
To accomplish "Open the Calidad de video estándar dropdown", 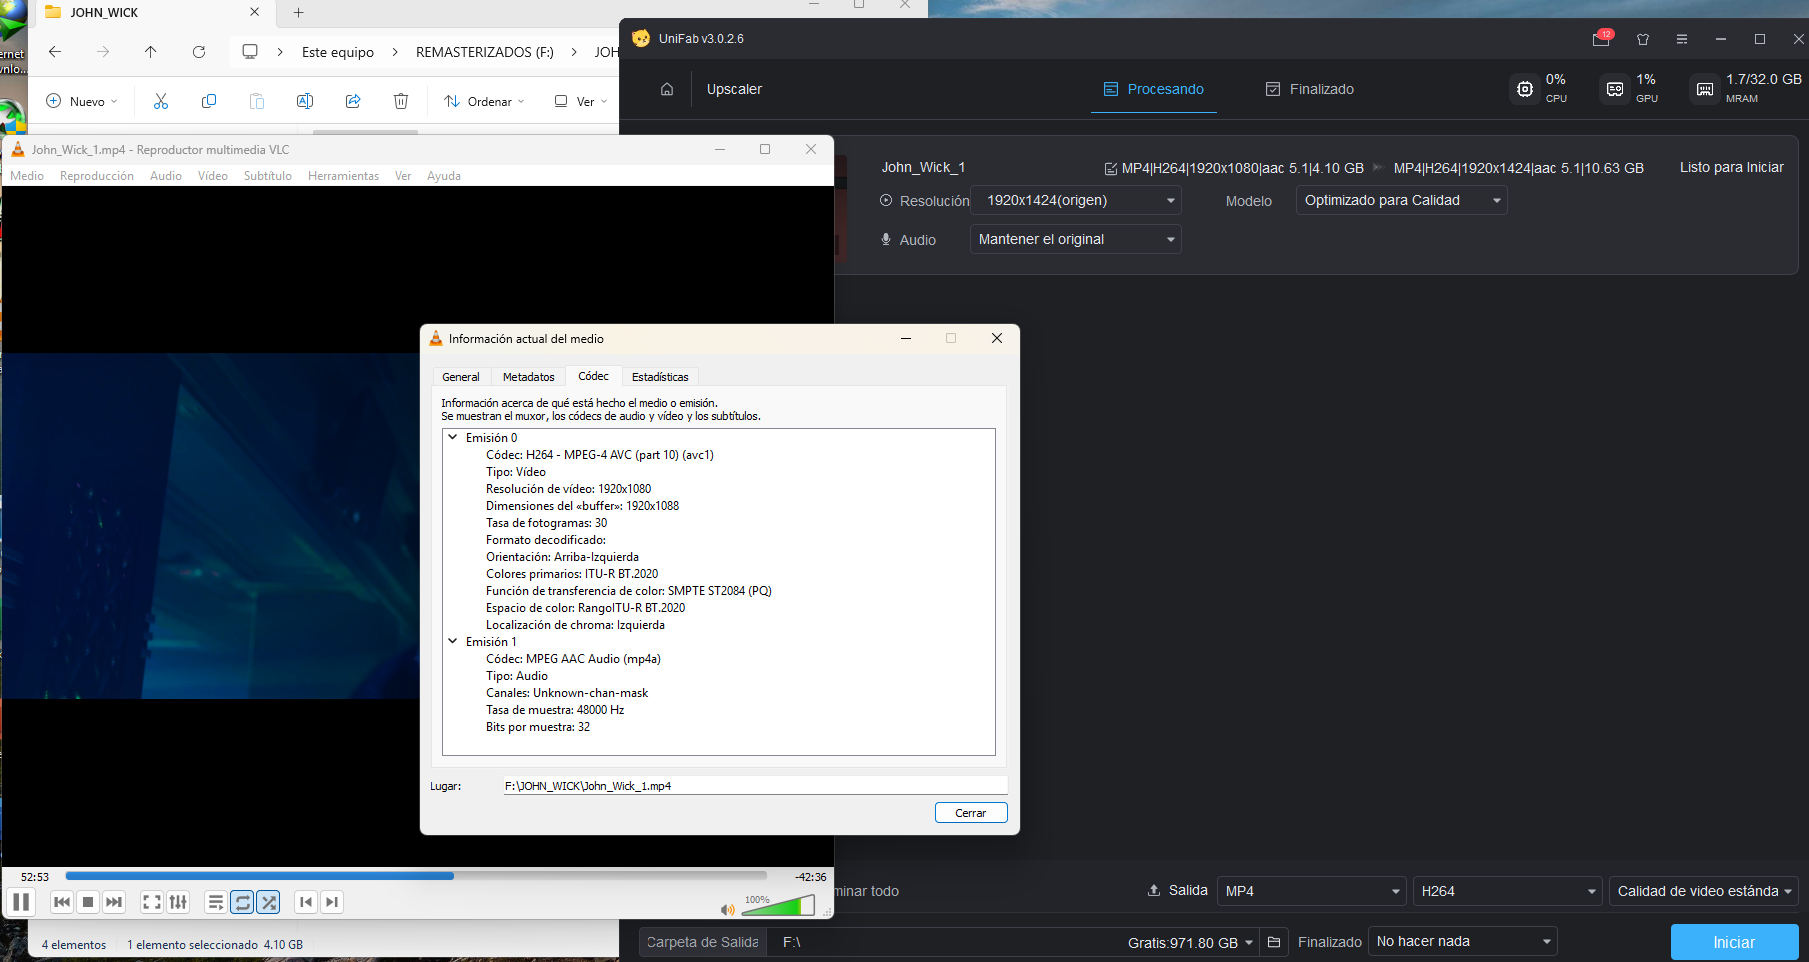I will [1704, 891].
